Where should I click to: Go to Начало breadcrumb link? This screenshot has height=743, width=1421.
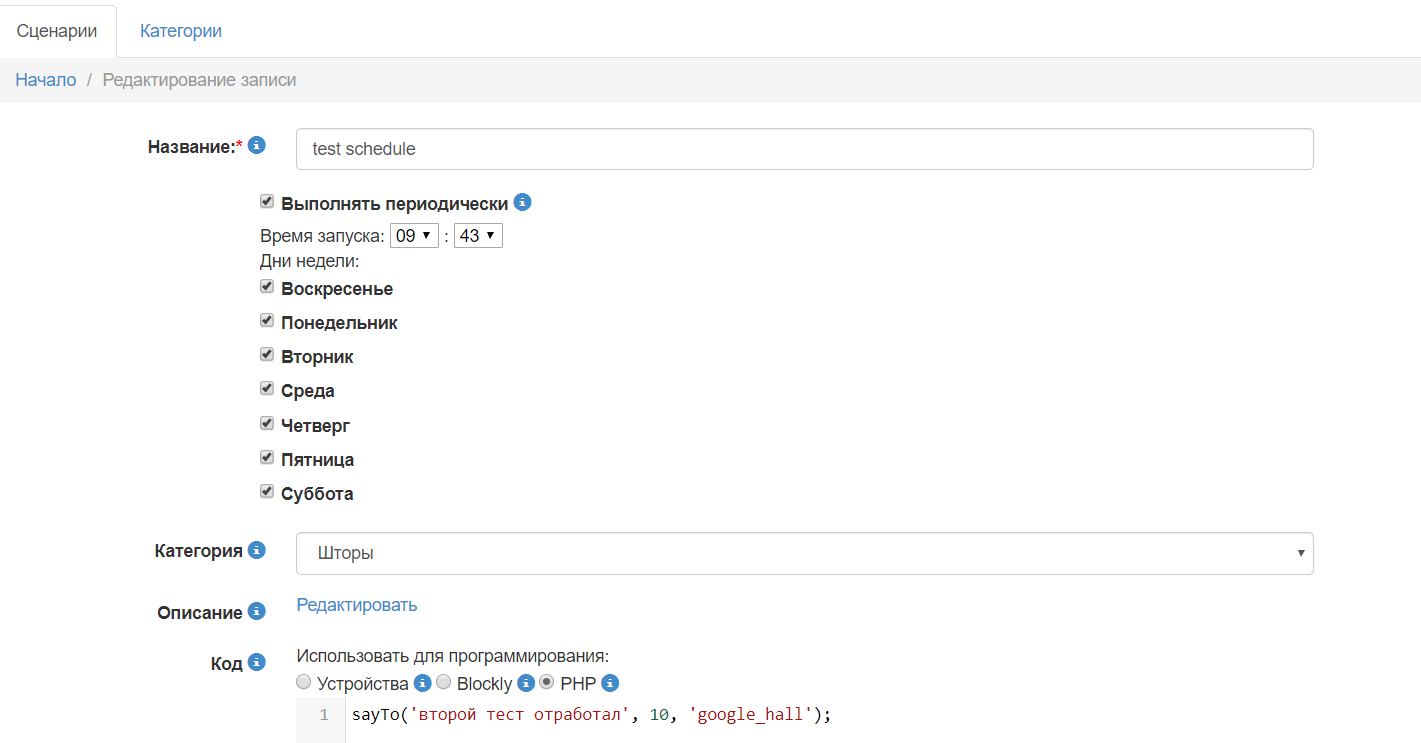click(46, 80)
